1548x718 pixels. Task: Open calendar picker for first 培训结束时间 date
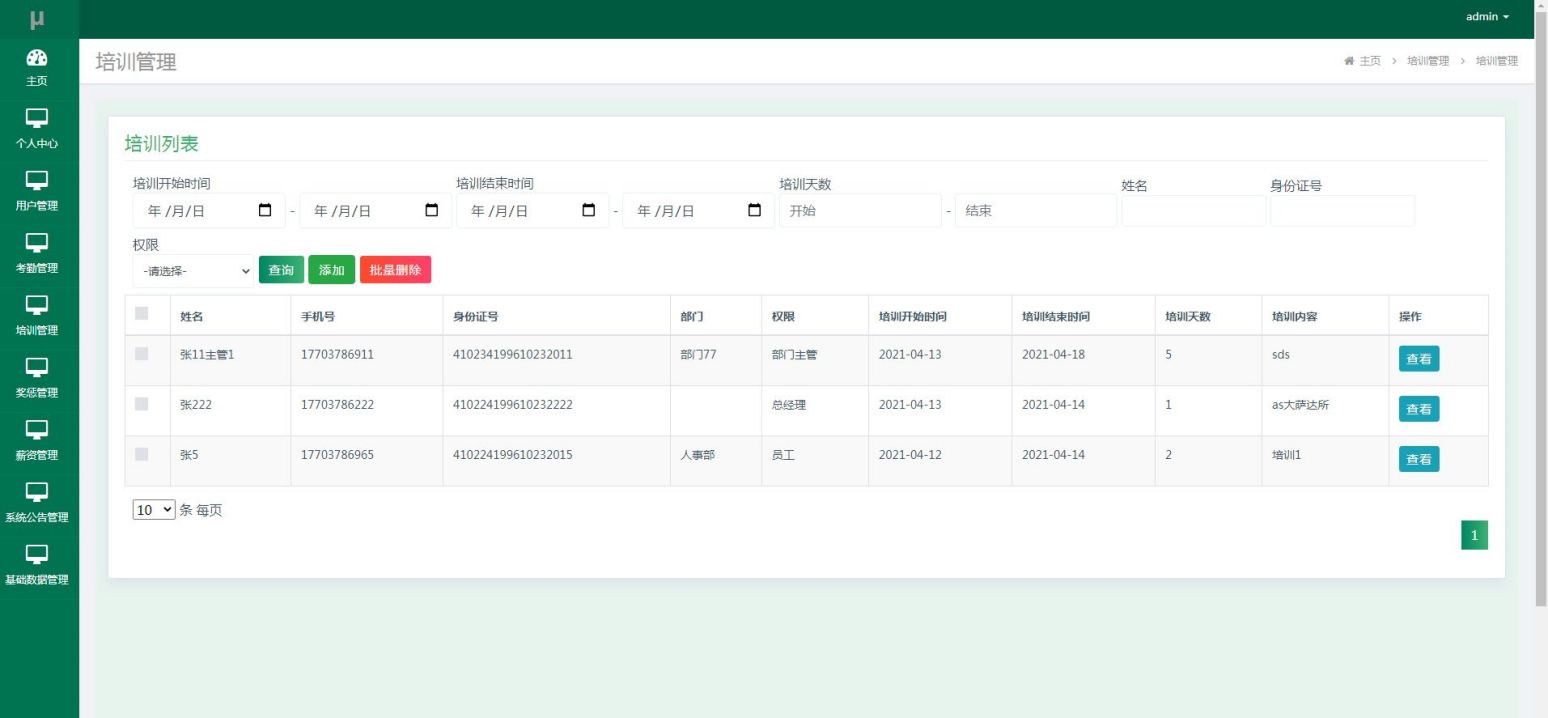589,210
